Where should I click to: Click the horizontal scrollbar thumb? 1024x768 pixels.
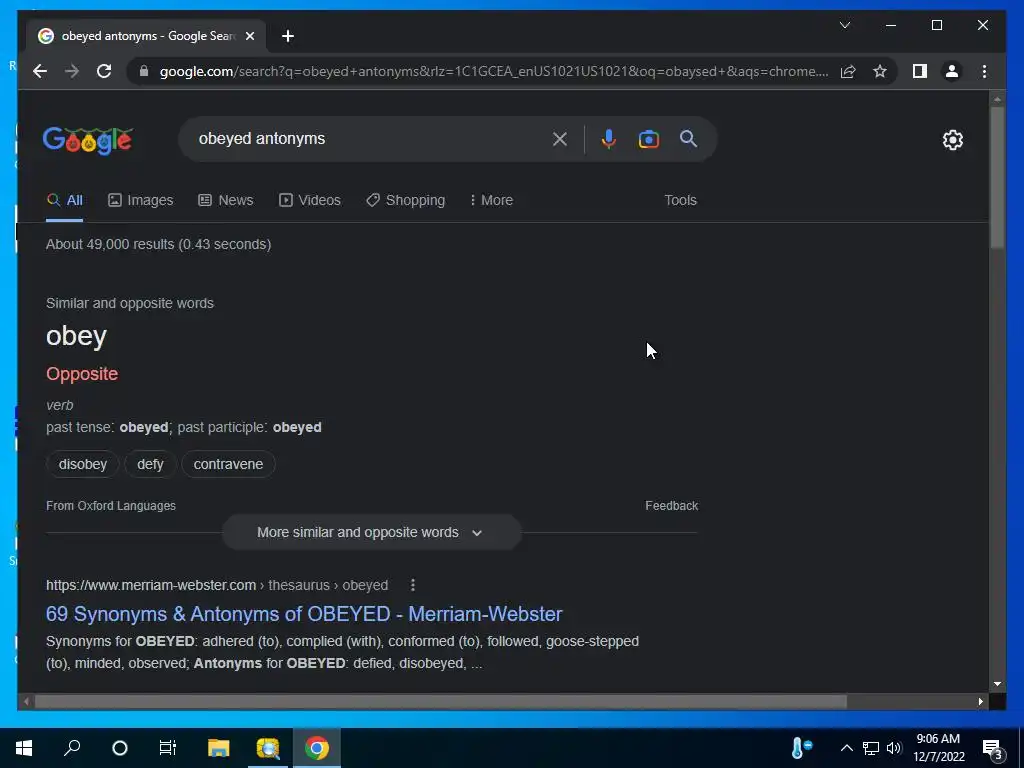click(x=441, y=701)
